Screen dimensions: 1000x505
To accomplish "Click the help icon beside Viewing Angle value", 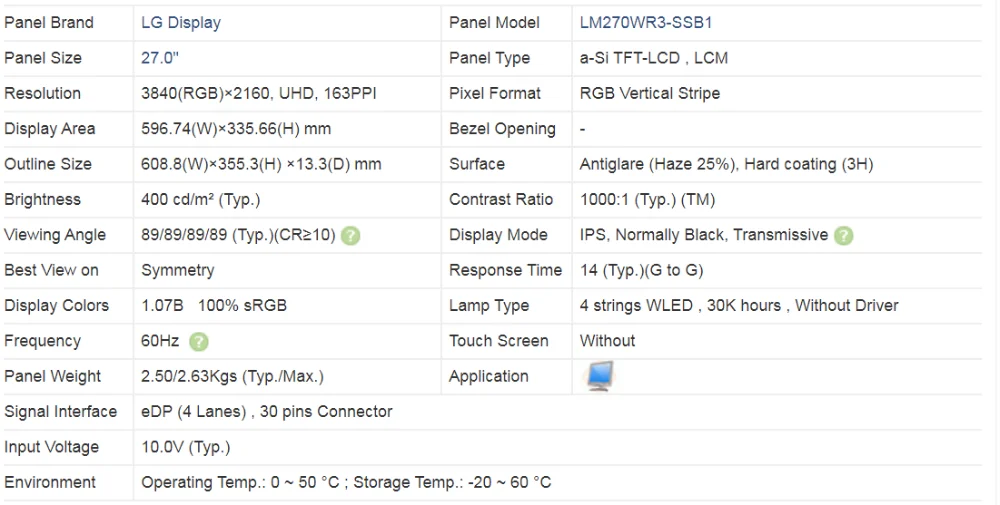I will pyautogui.click(x=351, y=236).
